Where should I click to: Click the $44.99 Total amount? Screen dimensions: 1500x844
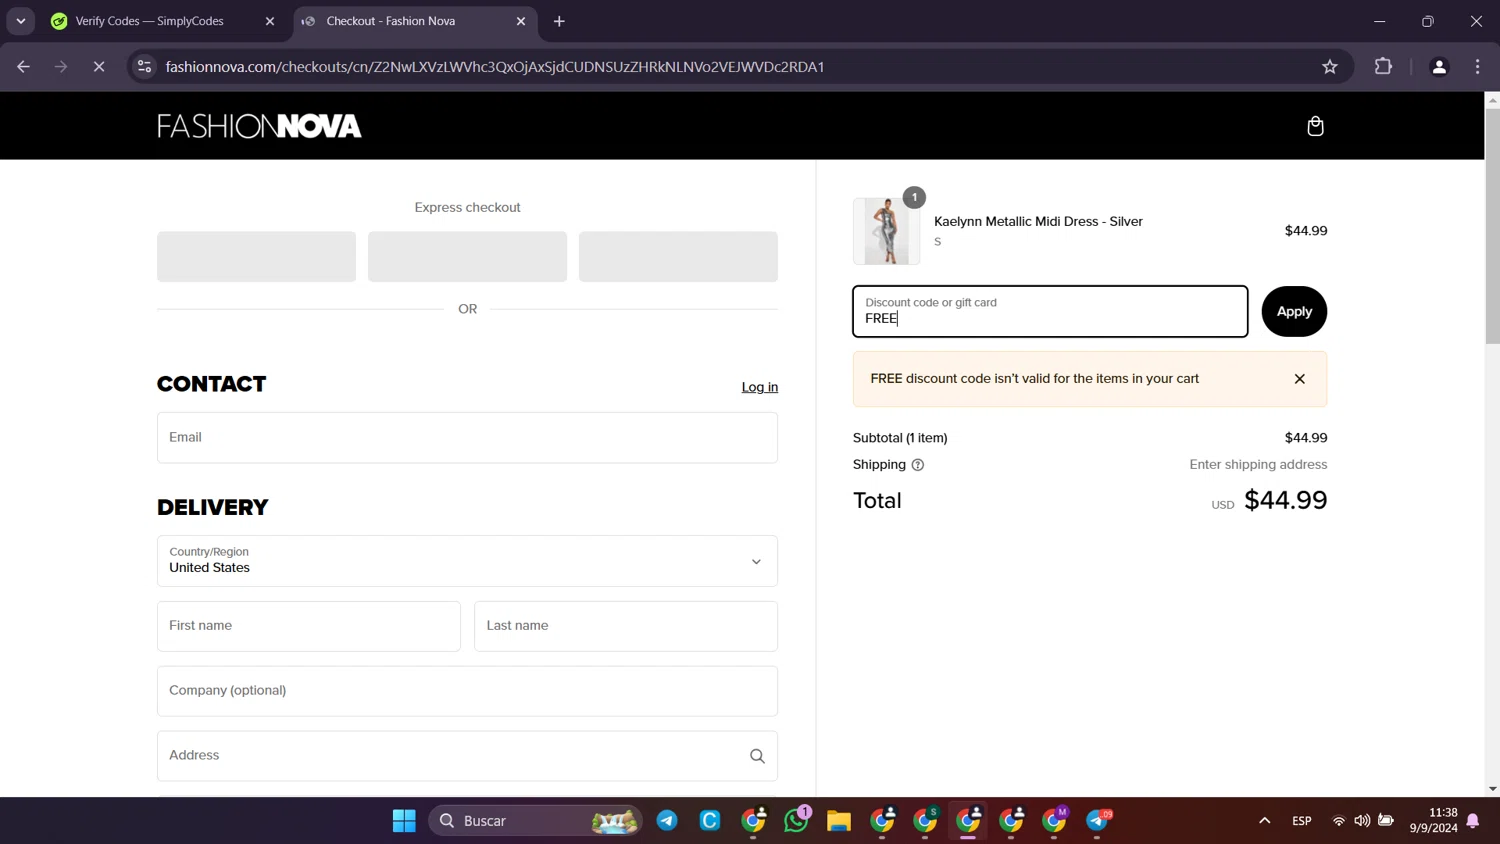click(1285, 500)
